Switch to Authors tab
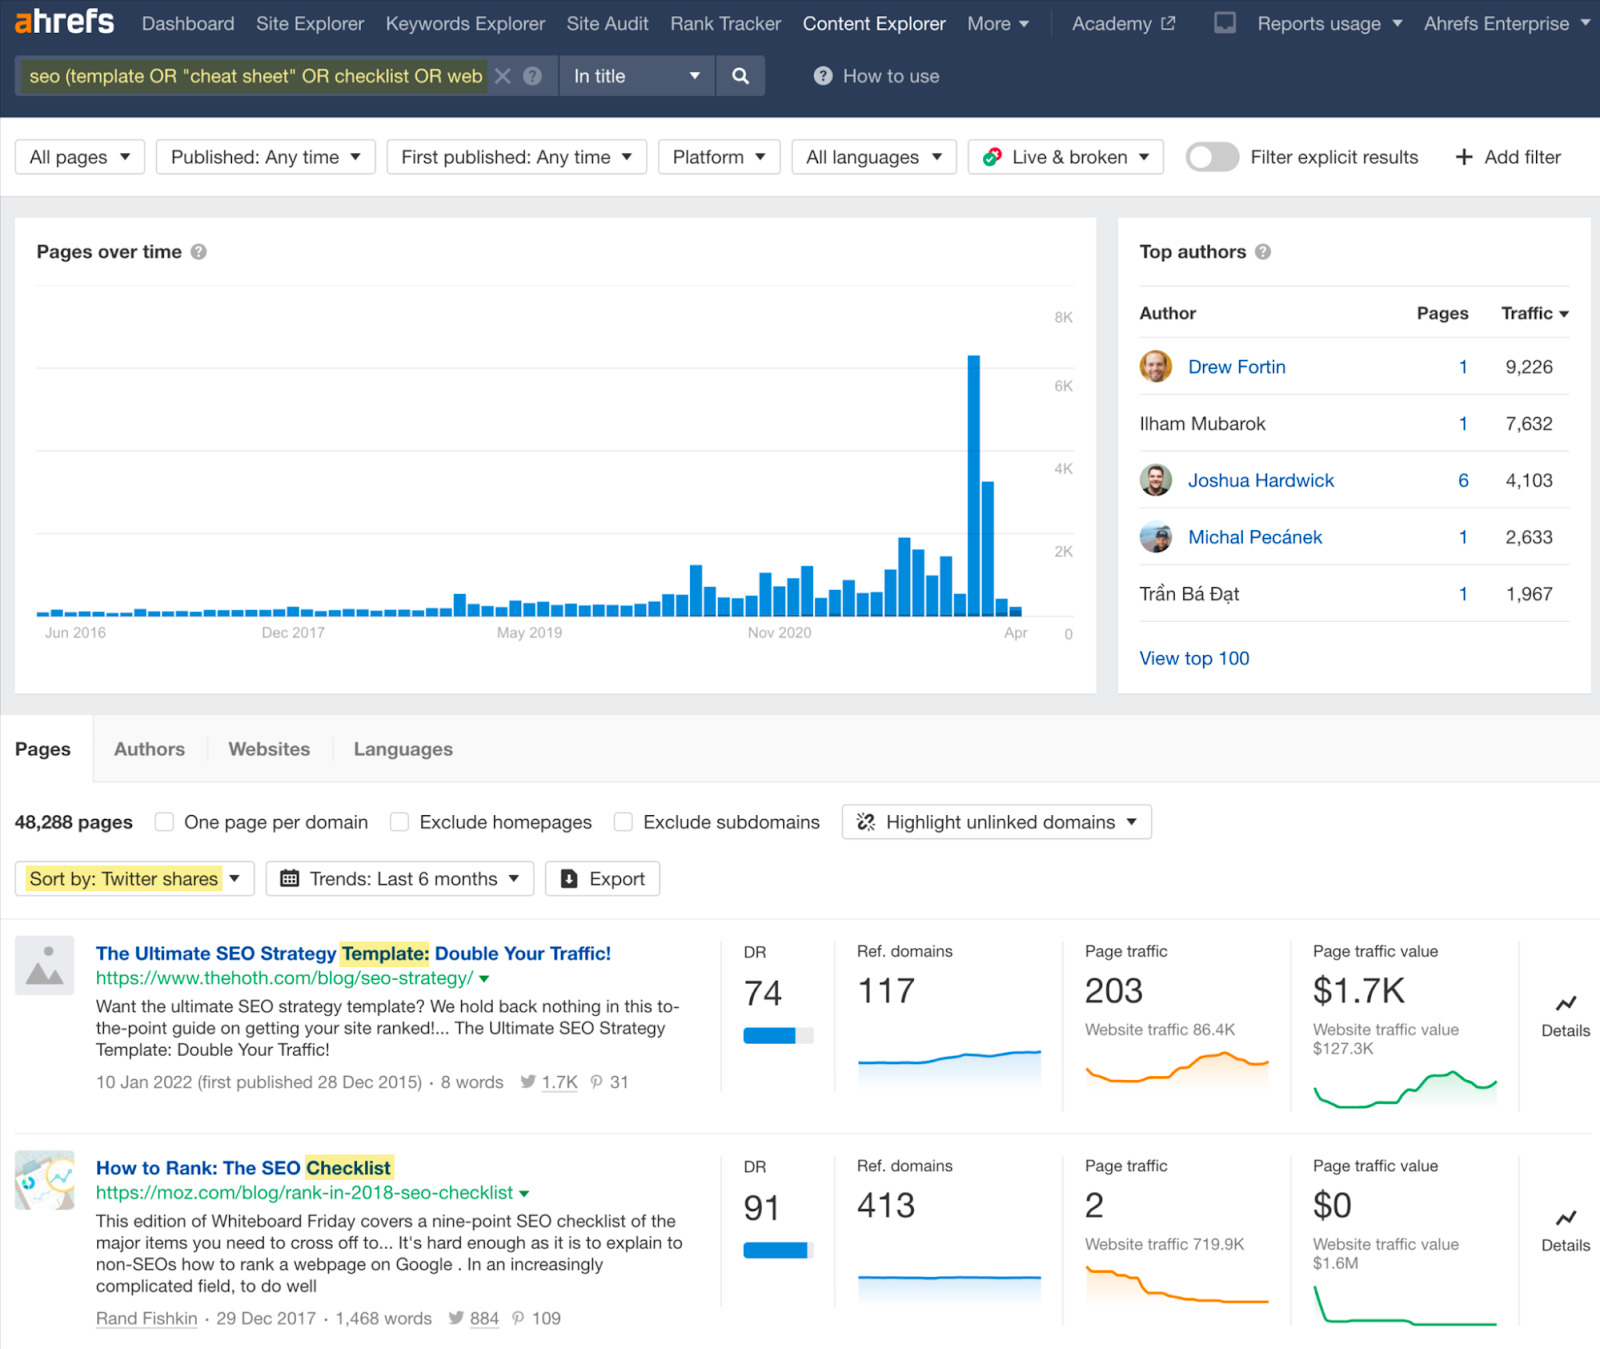This screenshot has height=1349, width=1600. pos(149,749)
